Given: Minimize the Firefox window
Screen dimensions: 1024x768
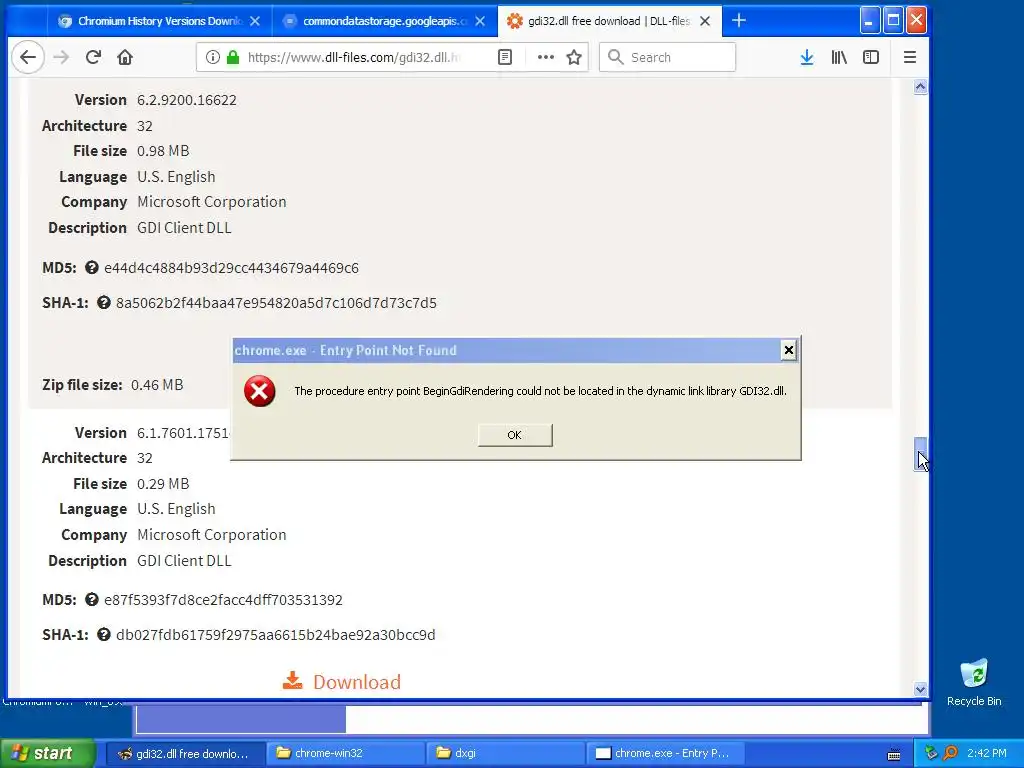Looking at the screenshot, I should 869,20.
